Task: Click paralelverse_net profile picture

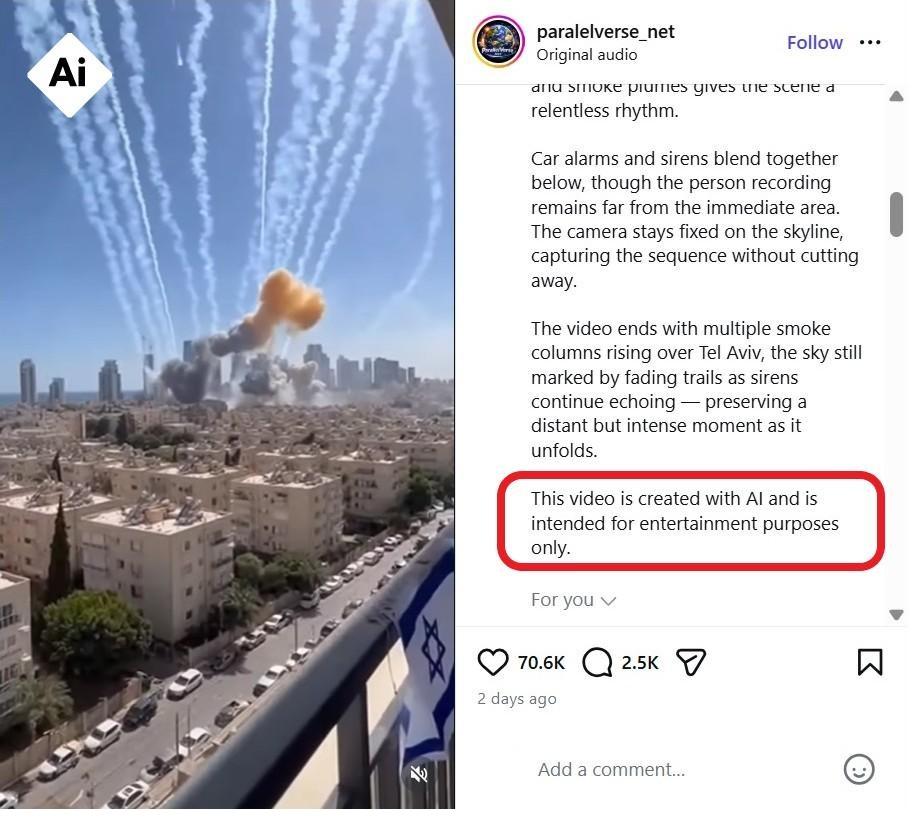Action: 499,42
